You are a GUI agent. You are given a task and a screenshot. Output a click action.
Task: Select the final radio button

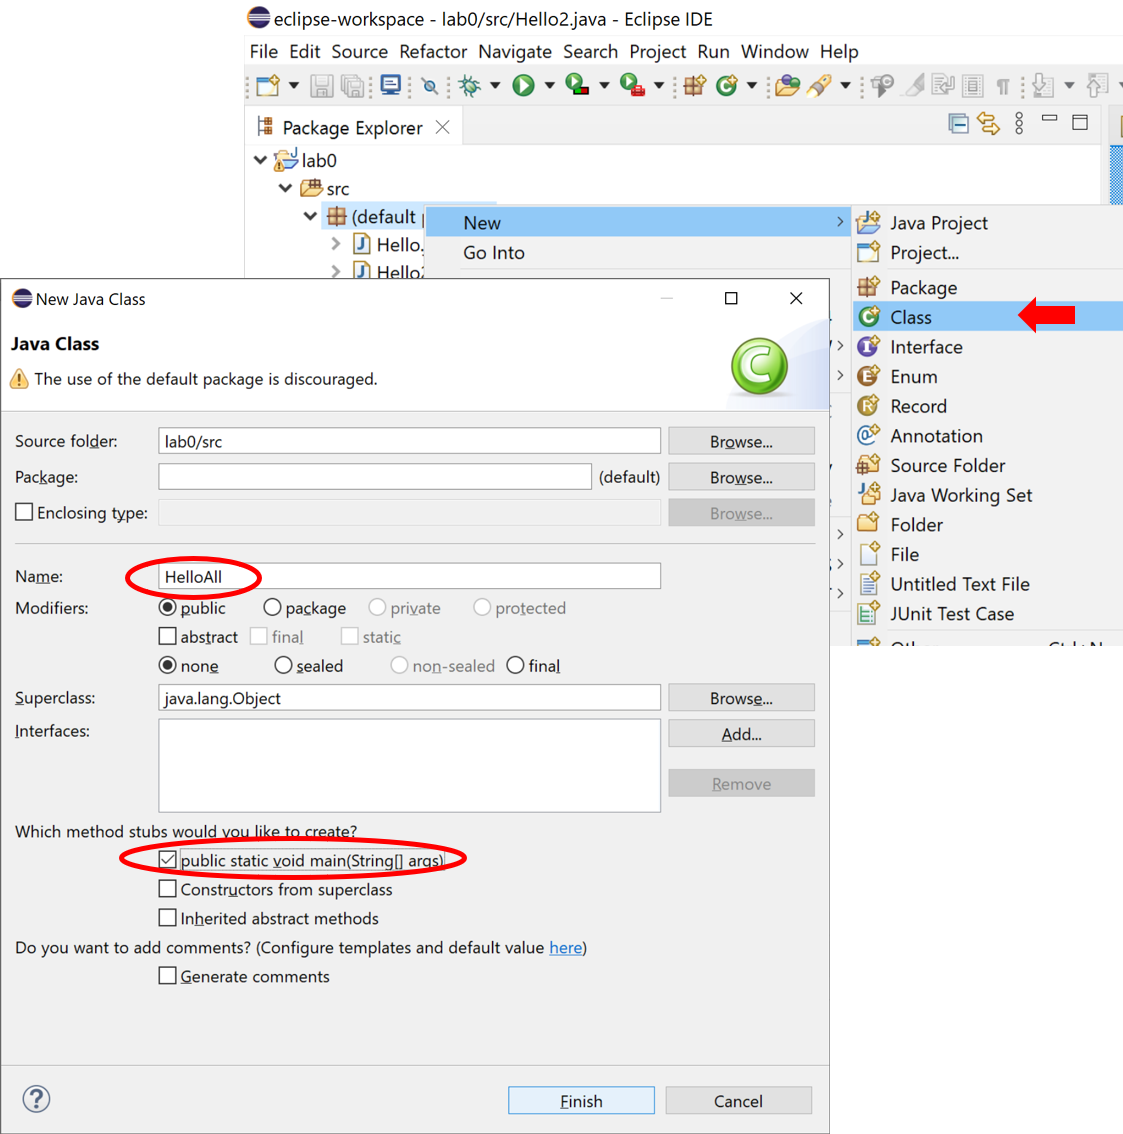pyautogui.click(x=515, y=665)
